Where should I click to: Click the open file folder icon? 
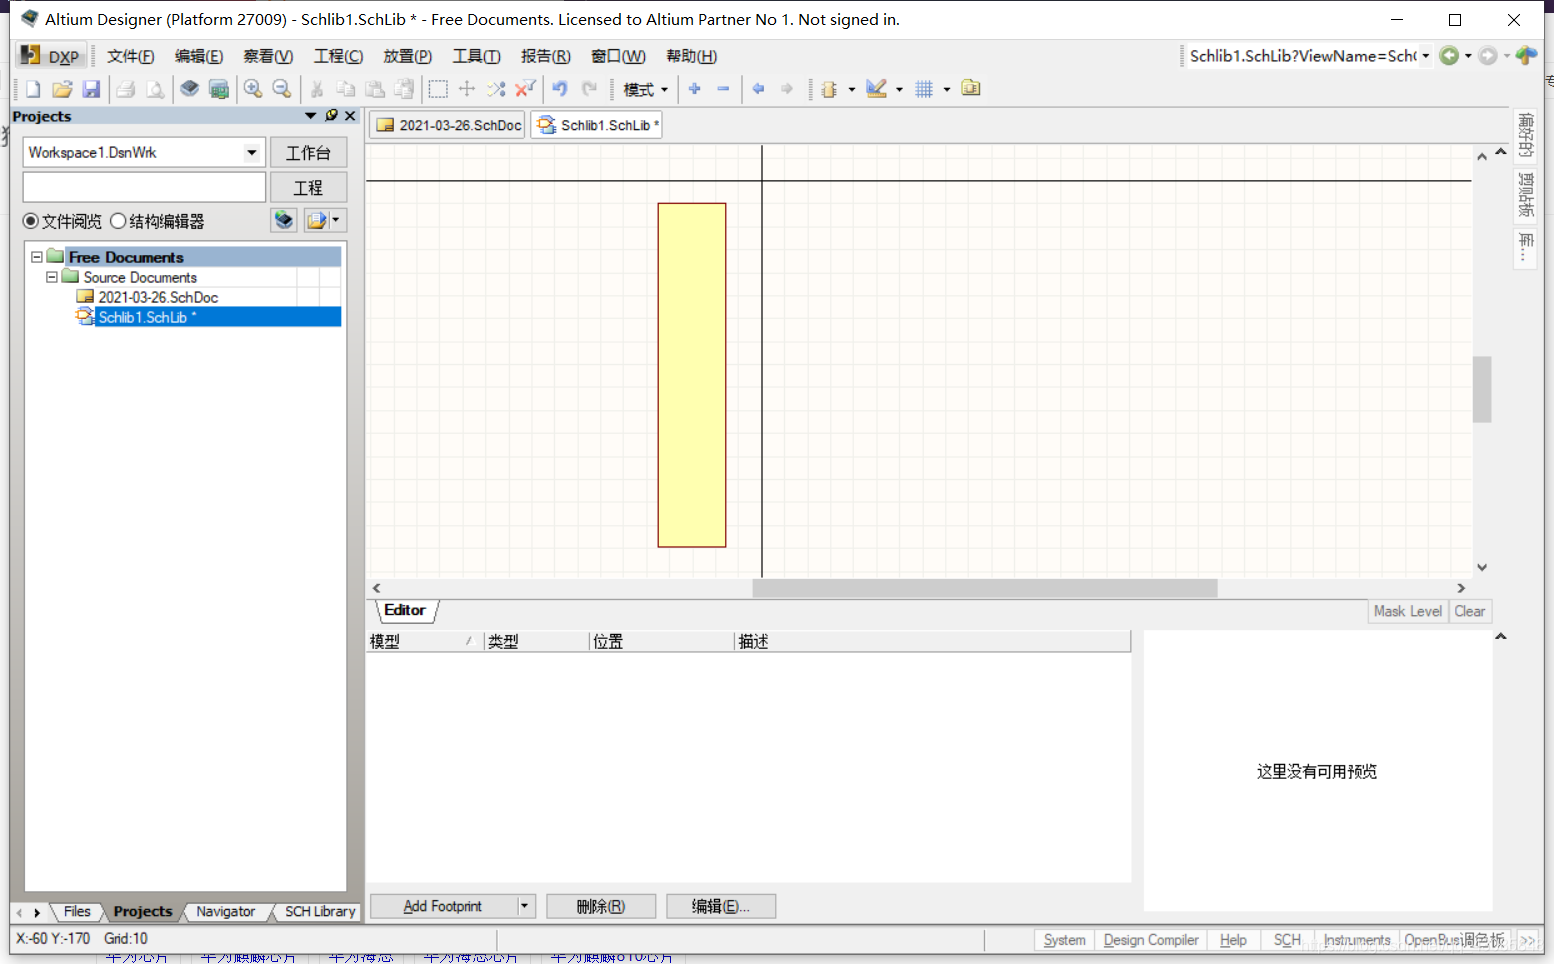point(62,89)
